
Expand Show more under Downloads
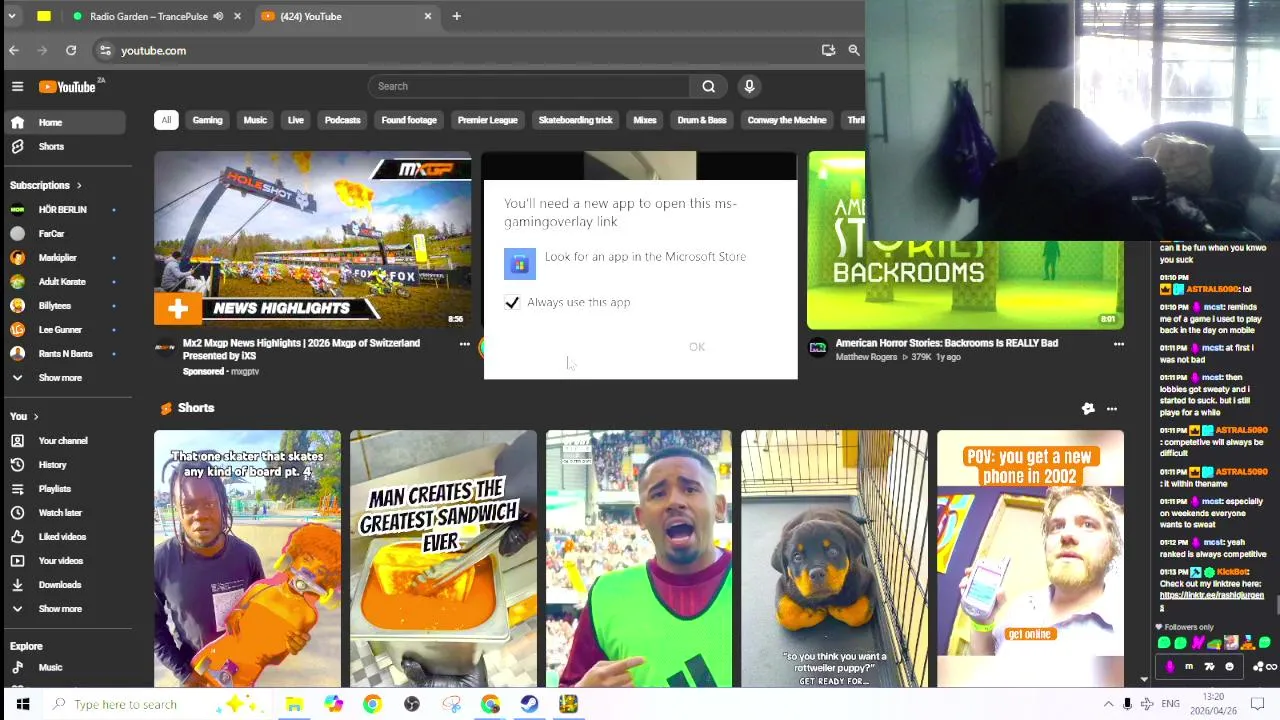65,608
